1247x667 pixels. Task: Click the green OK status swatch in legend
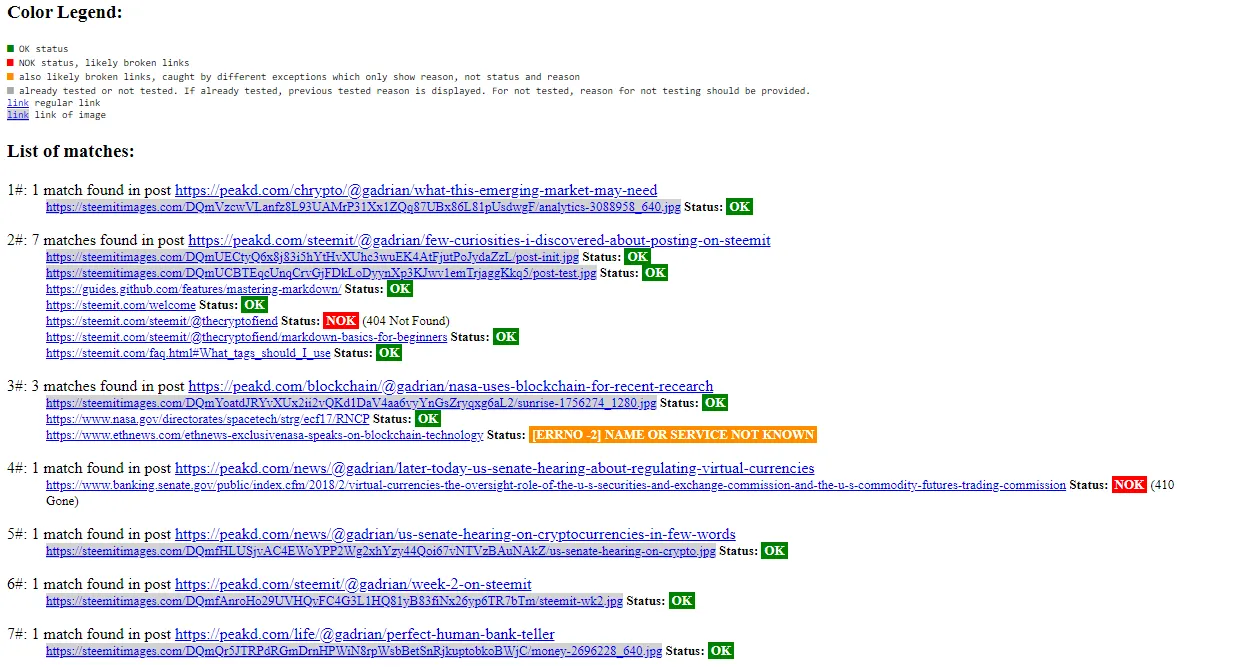[x=11, y=48]
